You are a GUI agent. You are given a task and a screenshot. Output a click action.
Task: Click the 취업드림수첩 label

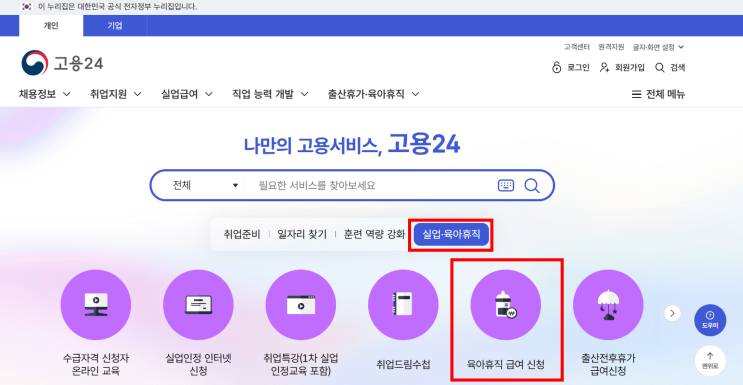click(403, 365)
